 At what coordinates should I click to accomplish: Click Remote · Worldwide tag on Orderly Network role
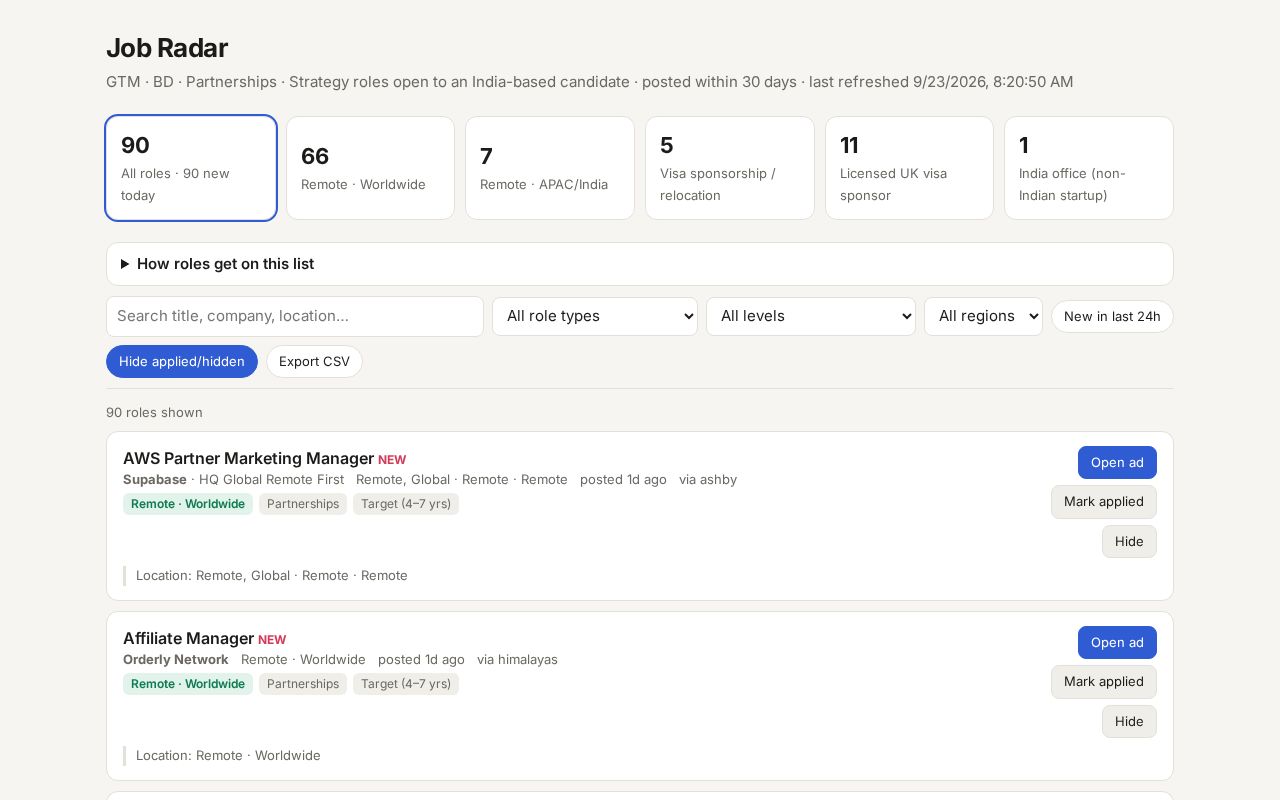(x=188, y=684)
